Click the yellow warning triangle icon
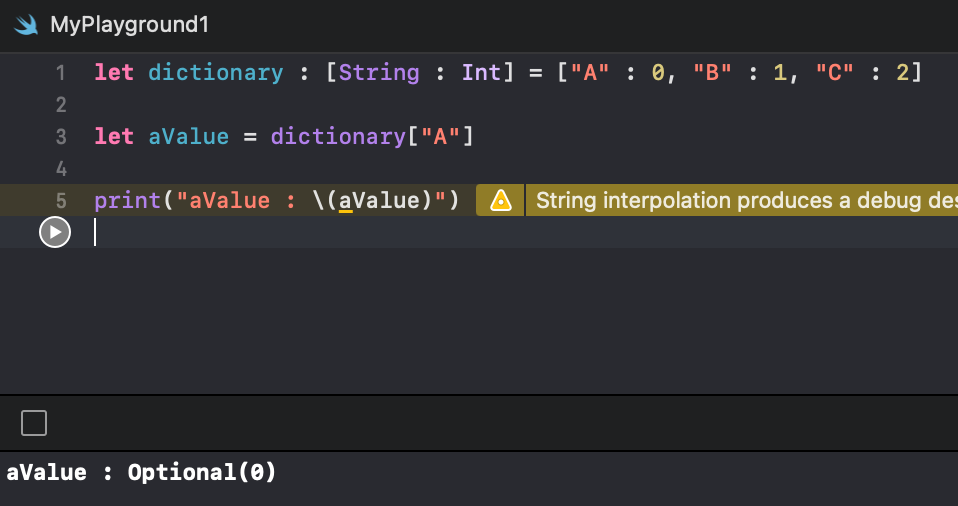The height and width of the screenshot is (506, 958). 500,200
